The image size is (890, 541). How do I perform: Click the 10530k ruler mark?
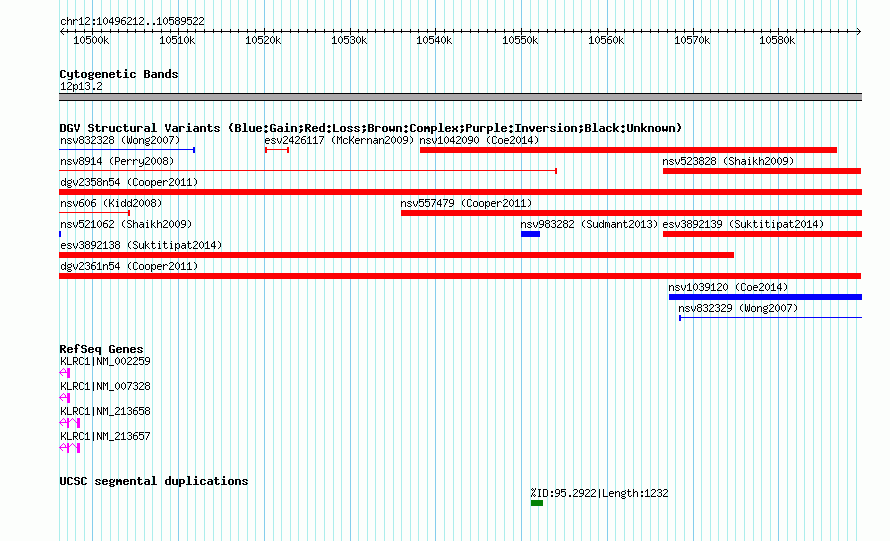[x=349, y=40]
